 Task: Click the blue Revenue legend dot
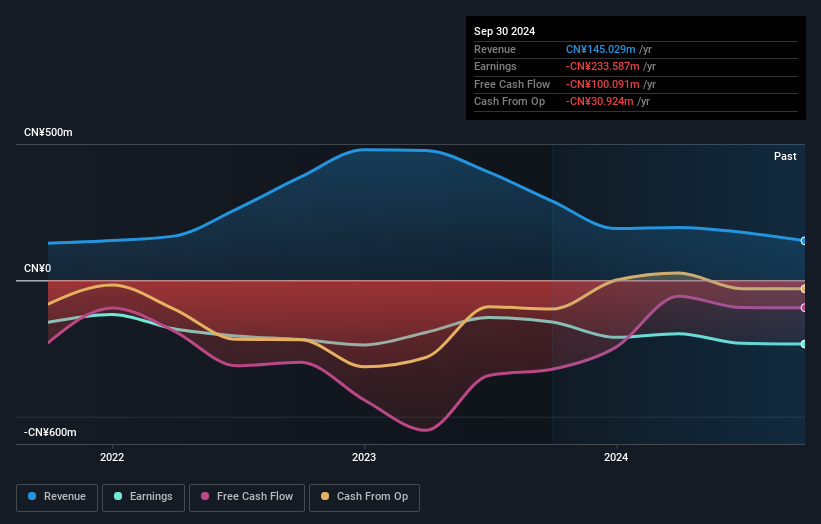(32, 496)
